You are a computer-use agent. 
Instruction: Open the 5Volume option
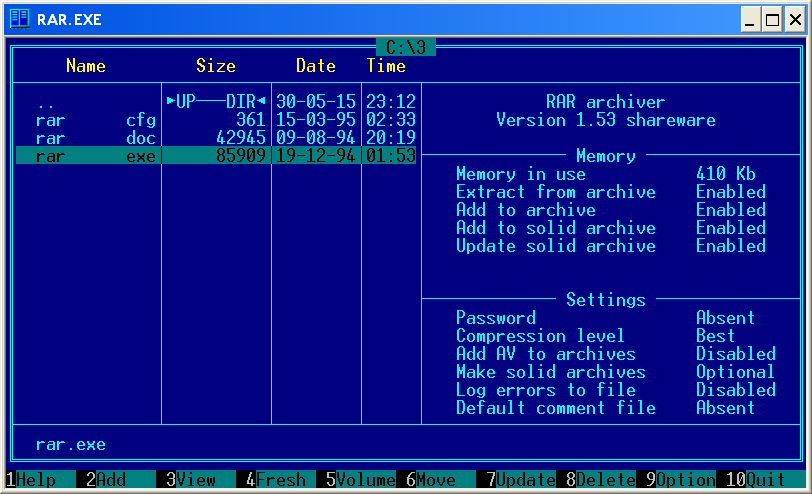(x=361, y=480)
